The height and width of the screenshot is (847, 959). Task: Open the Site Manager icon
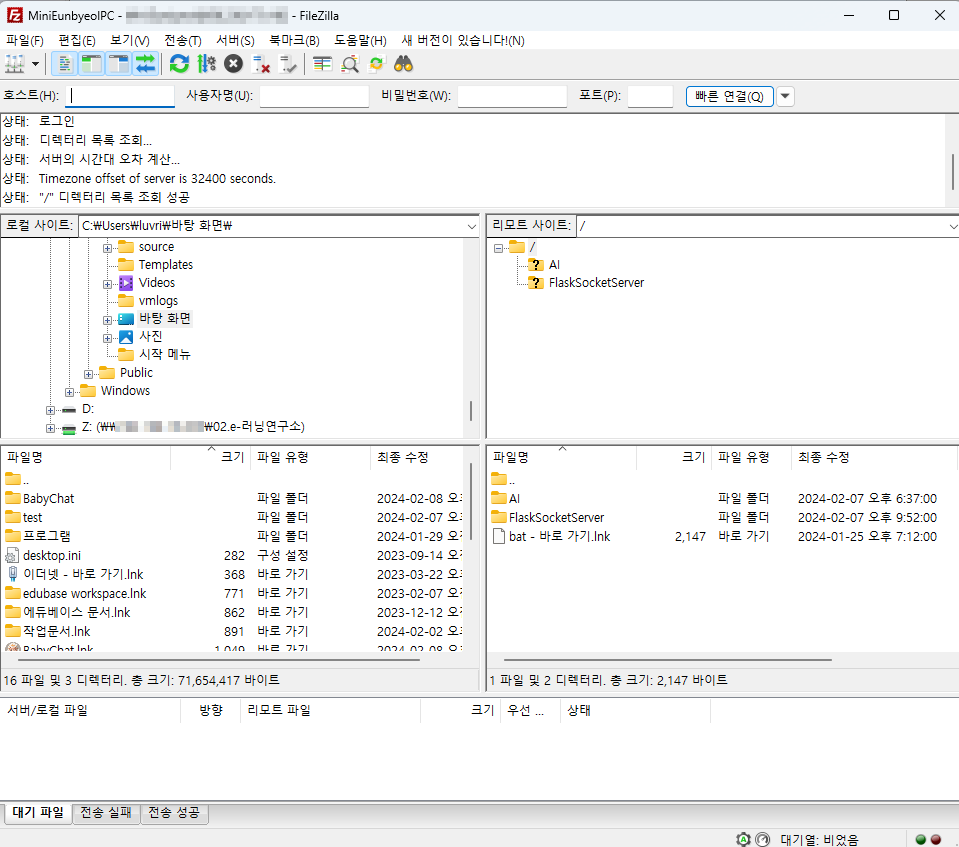coord(15,64)
